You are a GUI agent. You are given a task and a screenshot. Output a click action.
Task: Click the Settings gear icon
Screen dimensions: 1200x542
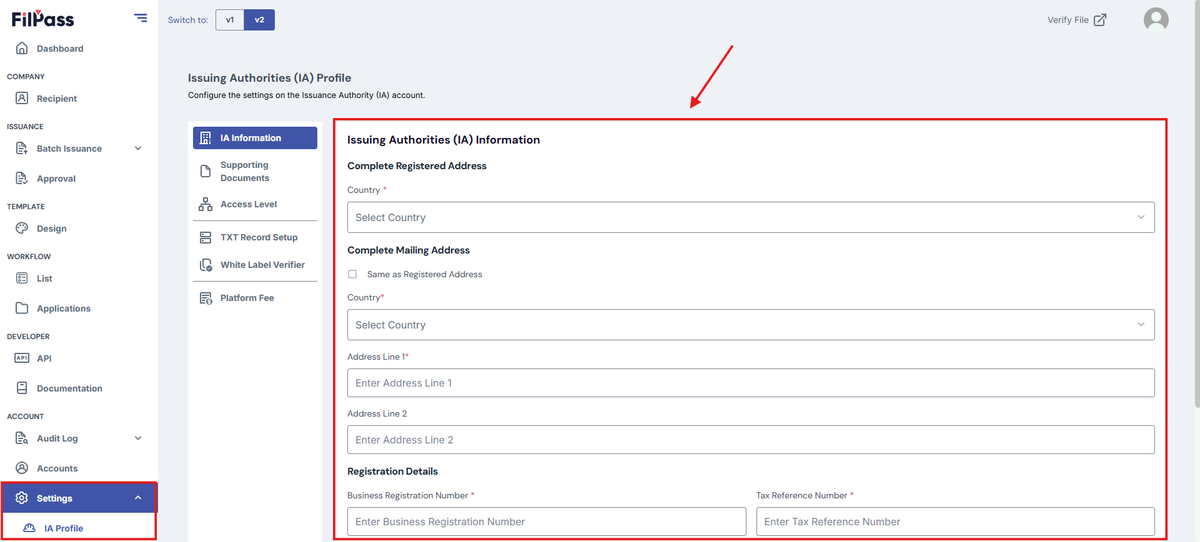tap(22, 498)
